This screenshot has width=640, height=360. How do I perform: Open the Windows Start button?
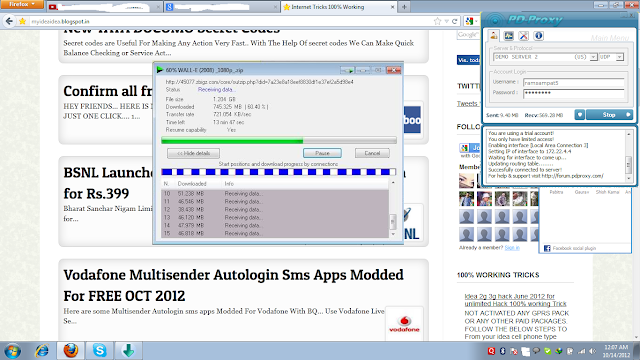pyautogui.click(x=12, y=351)
